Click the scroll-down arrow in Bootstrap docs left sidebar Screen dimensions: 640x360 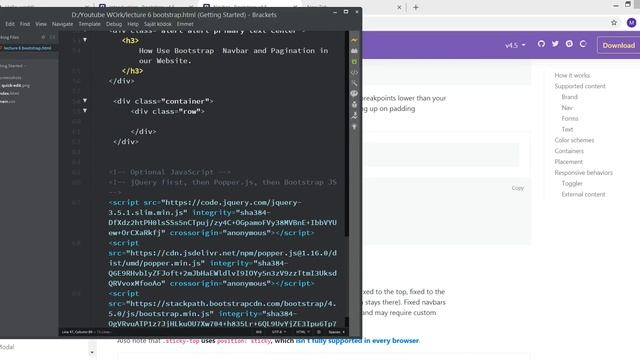[92, 353]
